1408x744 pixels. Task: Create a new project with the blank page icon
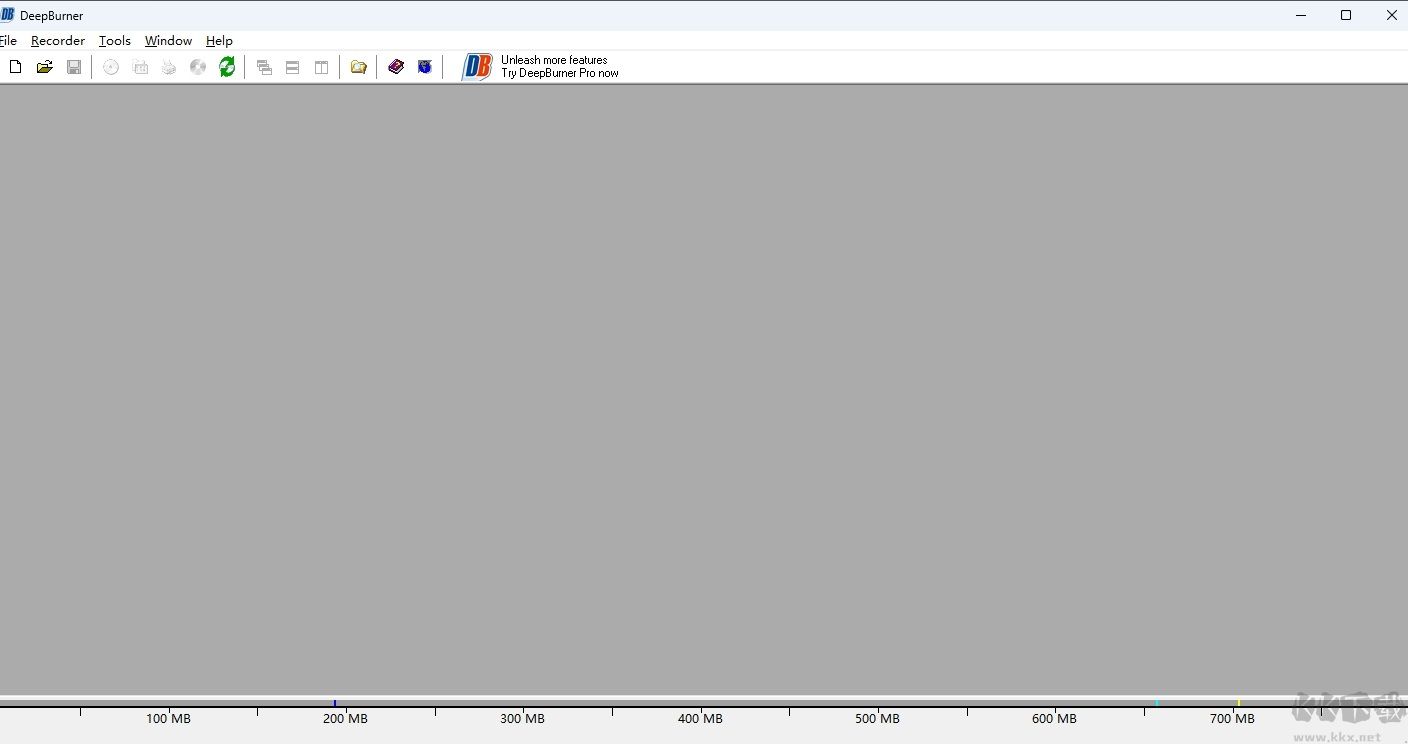[x=15, y=67]
